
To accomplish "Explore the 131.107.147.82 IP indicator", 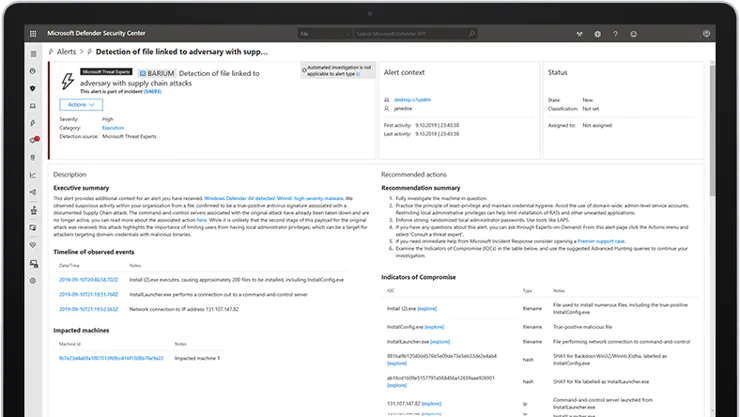I will click(431, 404).
